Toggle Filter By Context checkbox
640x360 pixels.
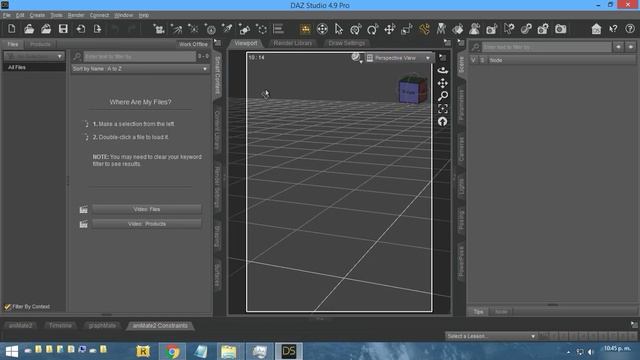[7, 307]
